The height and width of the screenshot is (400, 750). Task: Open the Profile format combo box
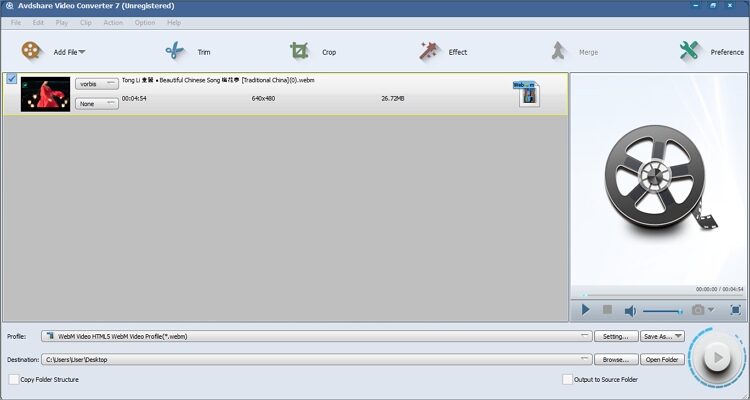point(317,336)
